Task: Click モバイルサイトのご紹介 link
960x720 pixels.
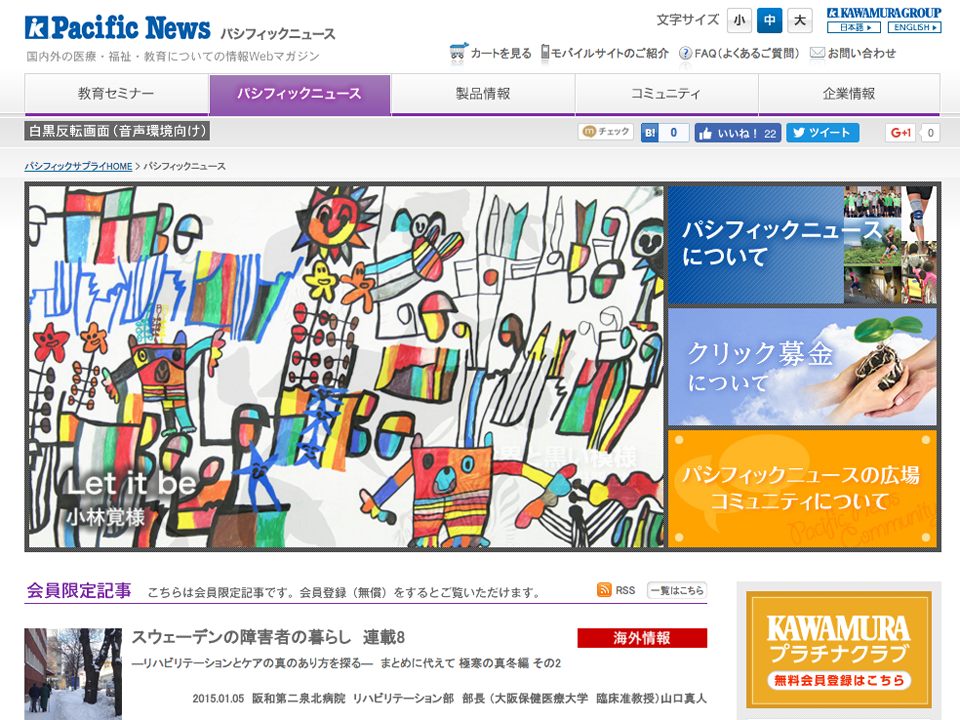Action: click(610, 54)
